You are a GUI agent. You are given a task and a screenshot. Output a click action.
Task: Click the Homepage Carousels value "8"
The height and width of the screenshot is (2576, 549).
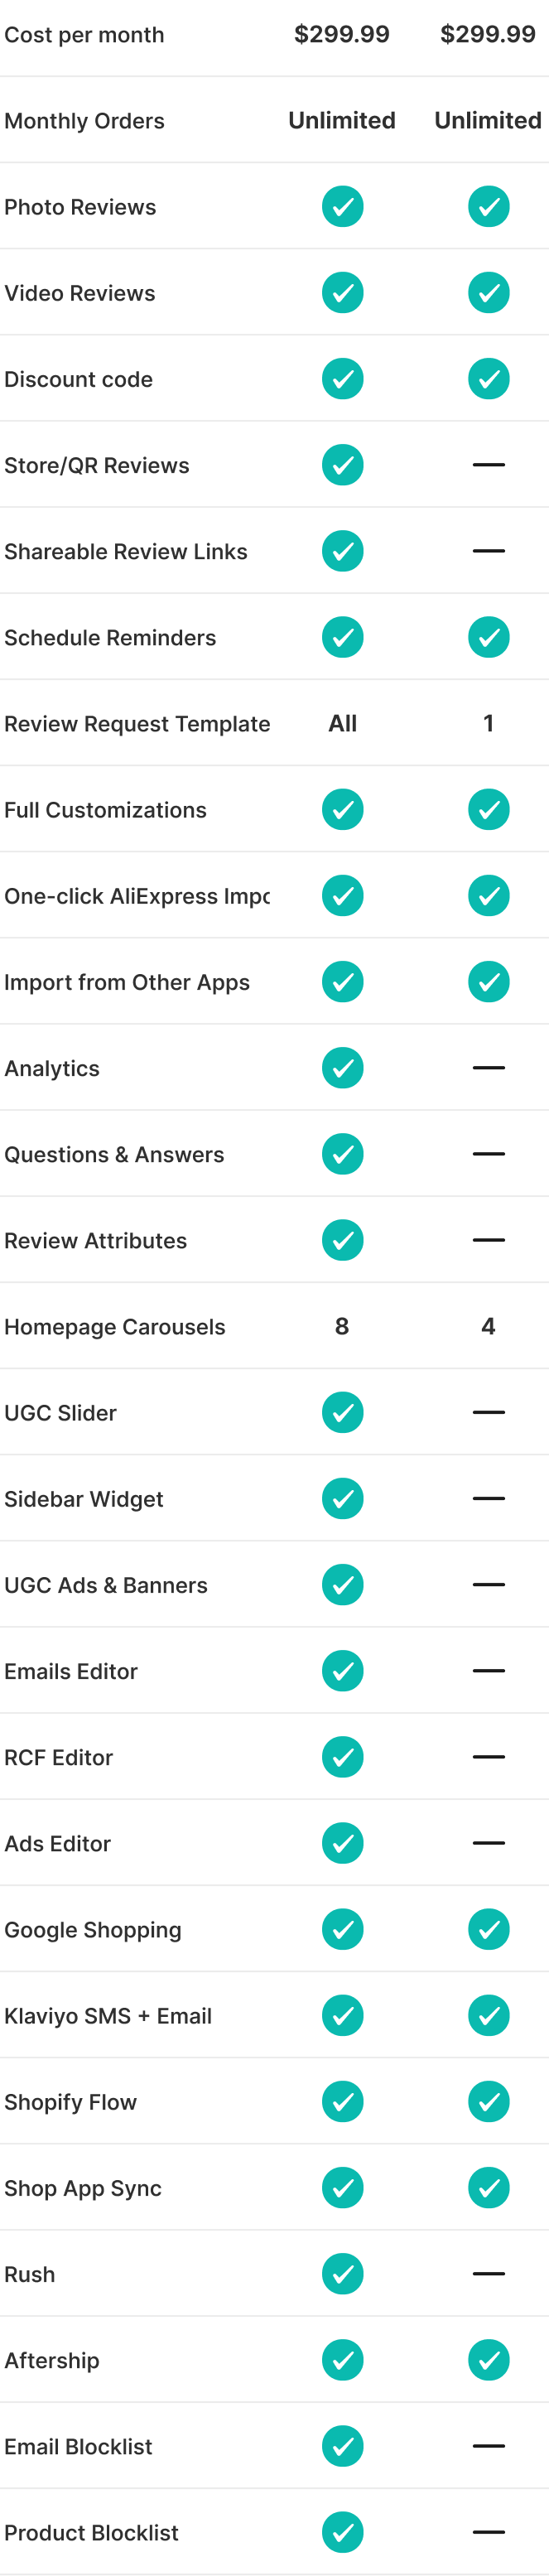pyautogui.click(x=342, y=1326)
